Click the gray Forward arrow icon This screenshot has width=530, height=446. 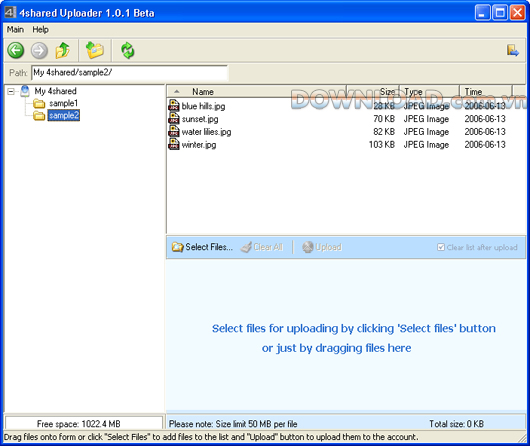(40, 51)
